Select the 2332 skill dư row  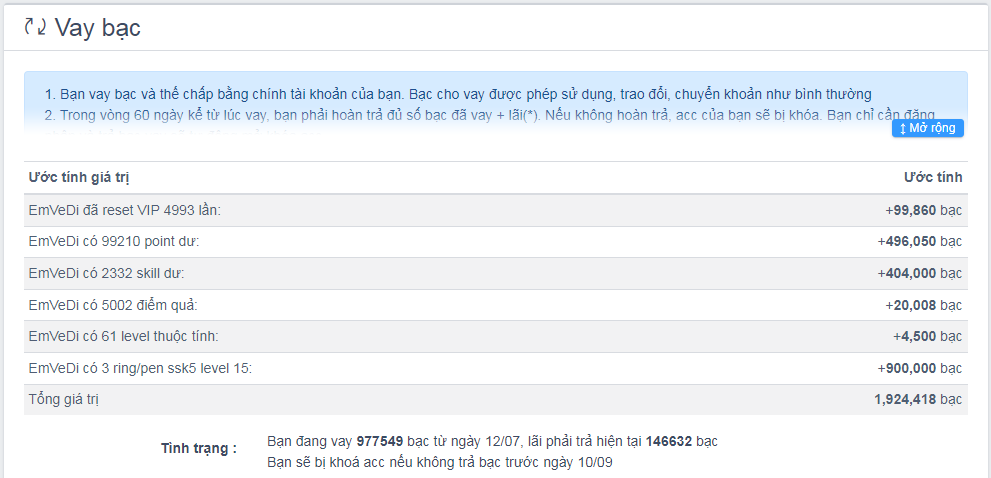click(106, 273)
